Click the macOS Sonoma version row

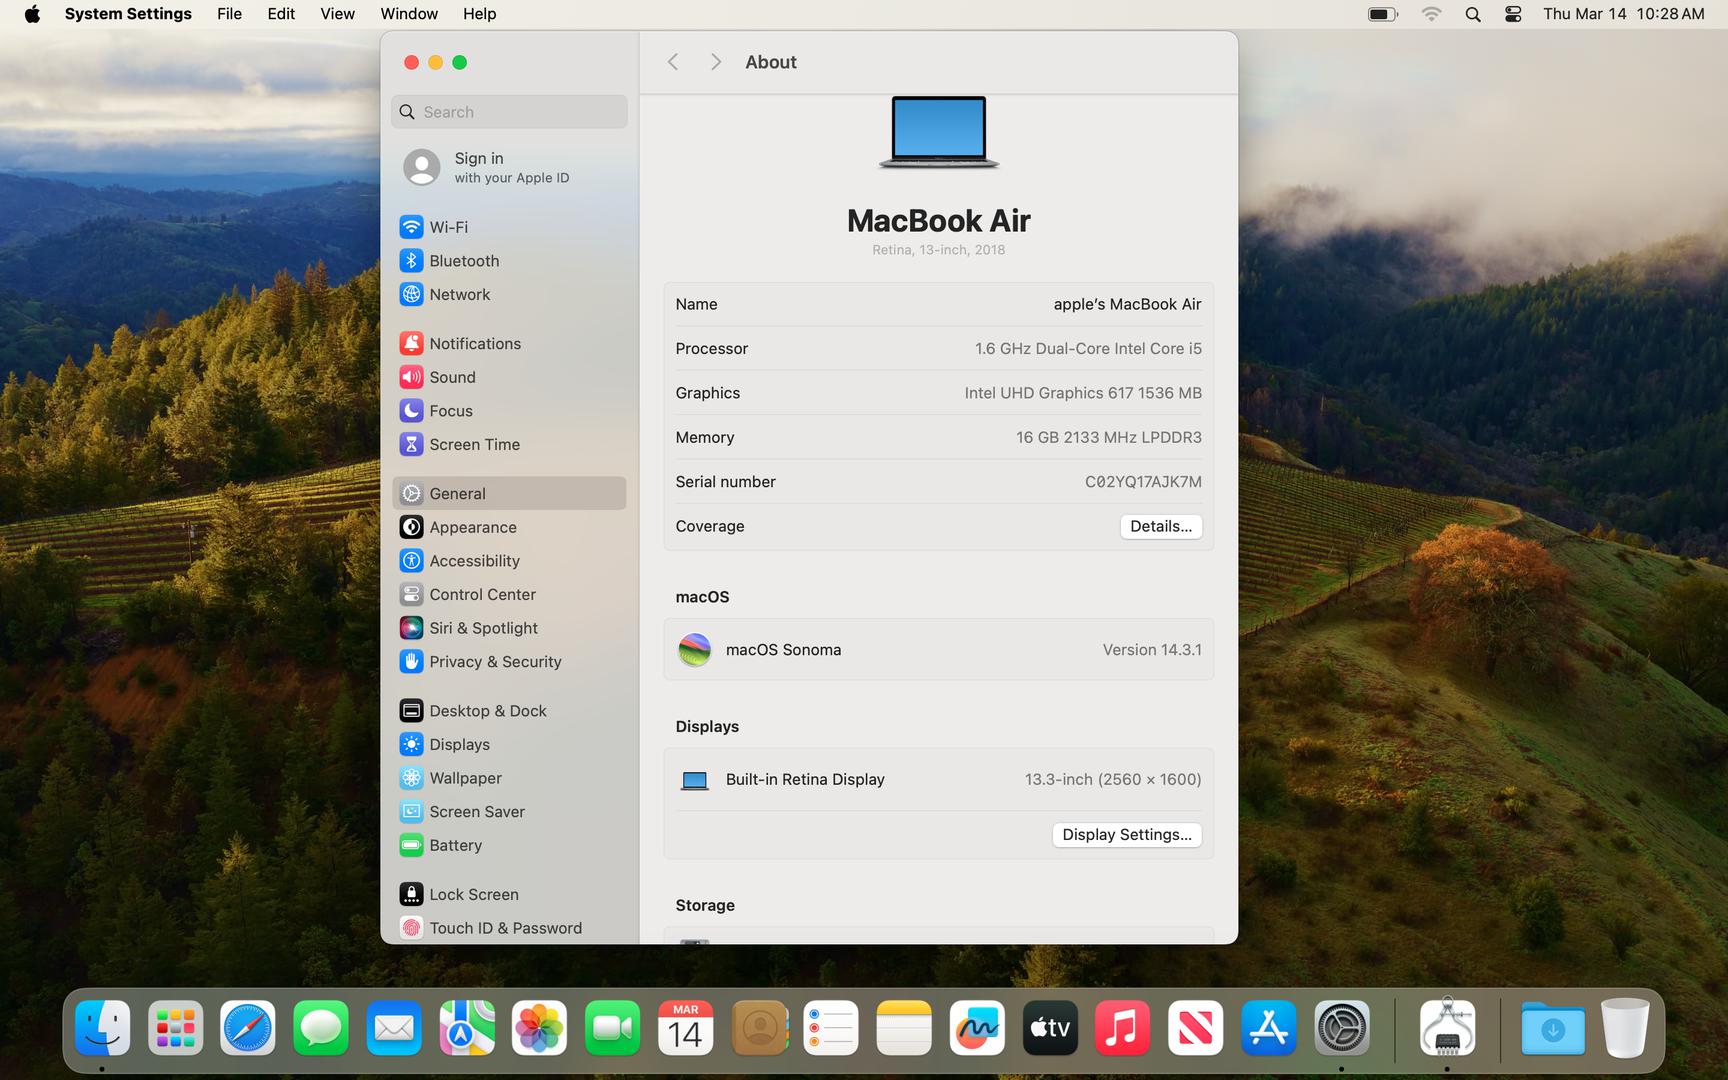pos(938,650)
